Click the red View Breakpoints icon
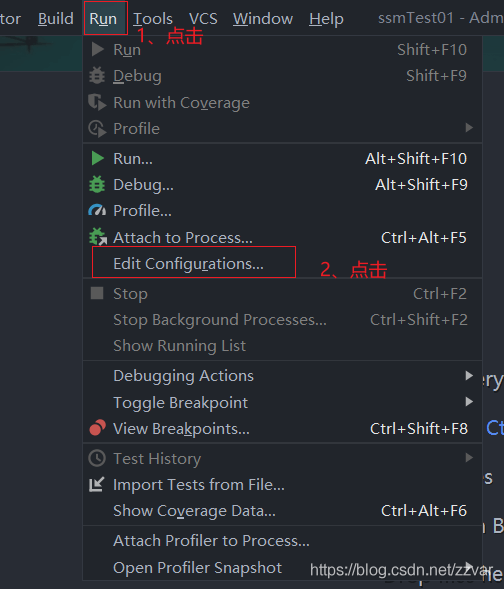This screenshot has width=504, height=589. coord(98,428)
